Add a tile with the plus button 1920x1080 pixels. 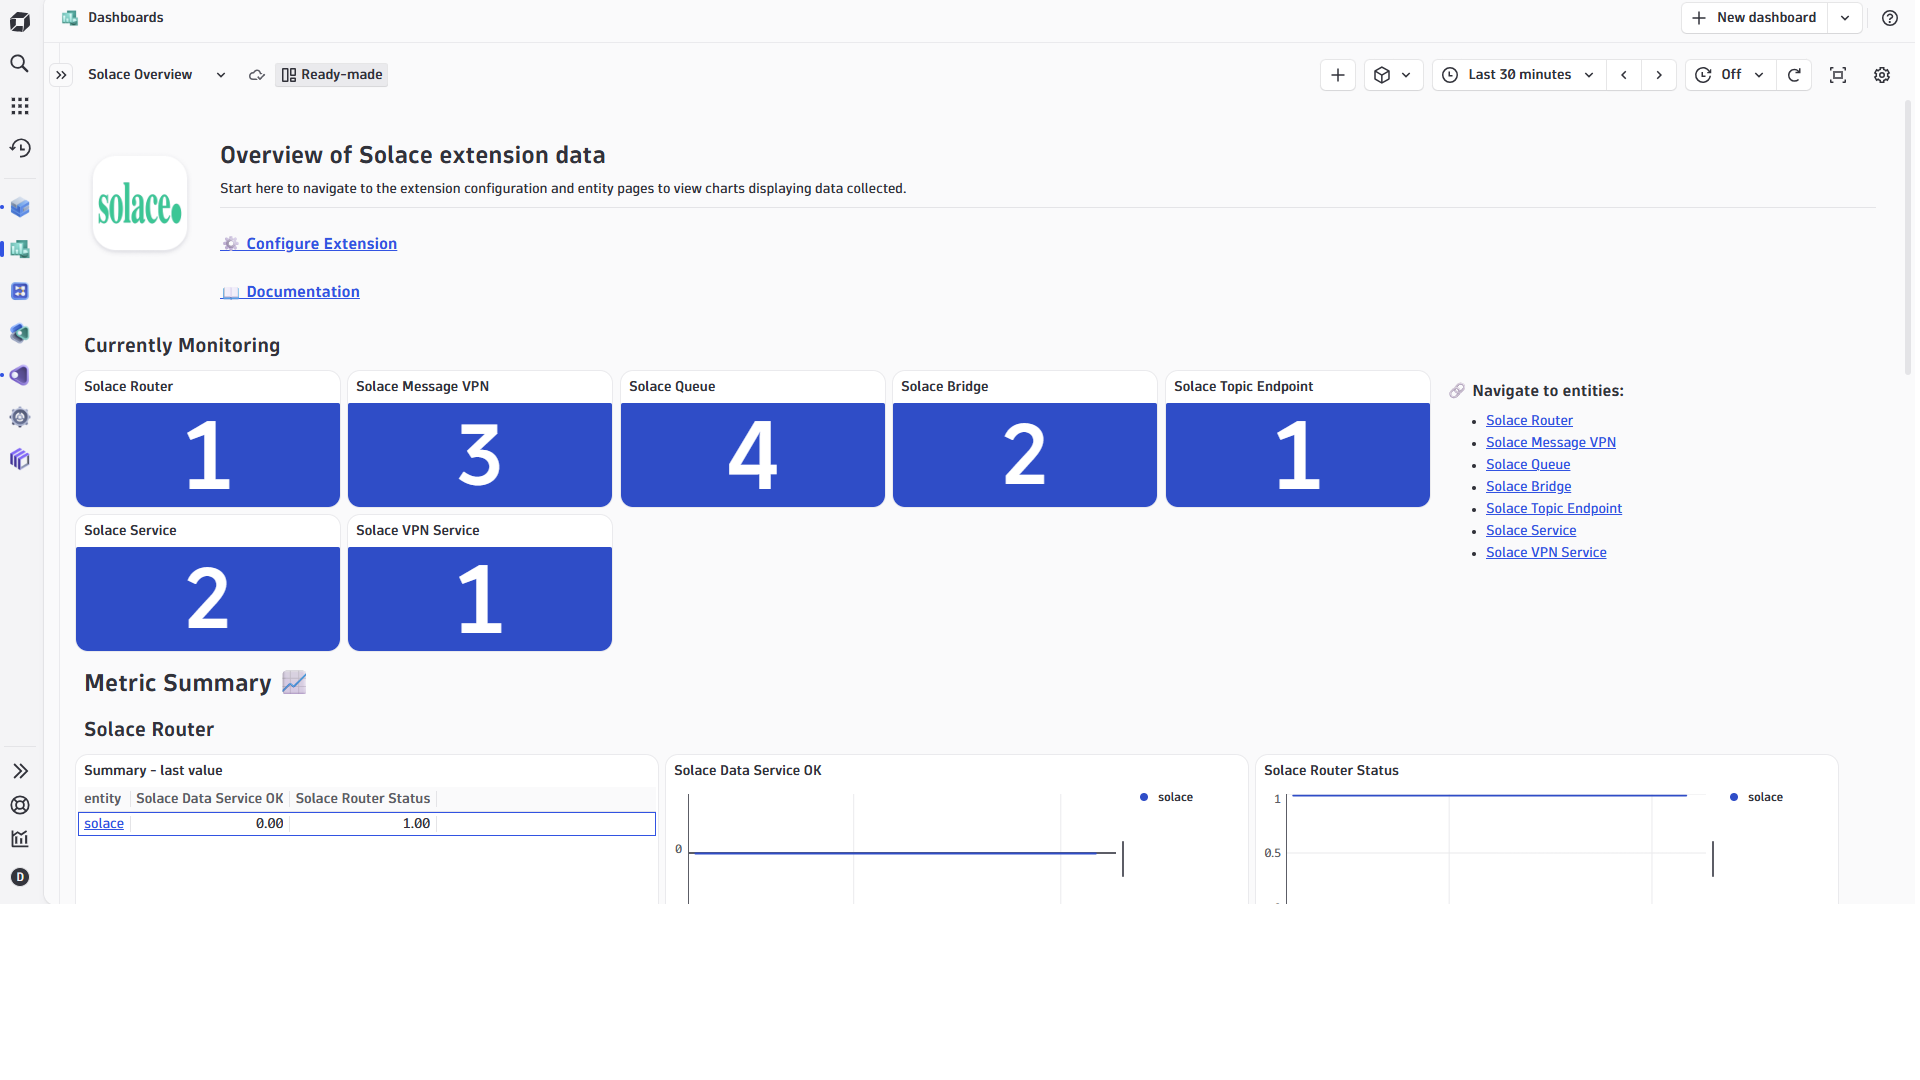[1337, 75]
